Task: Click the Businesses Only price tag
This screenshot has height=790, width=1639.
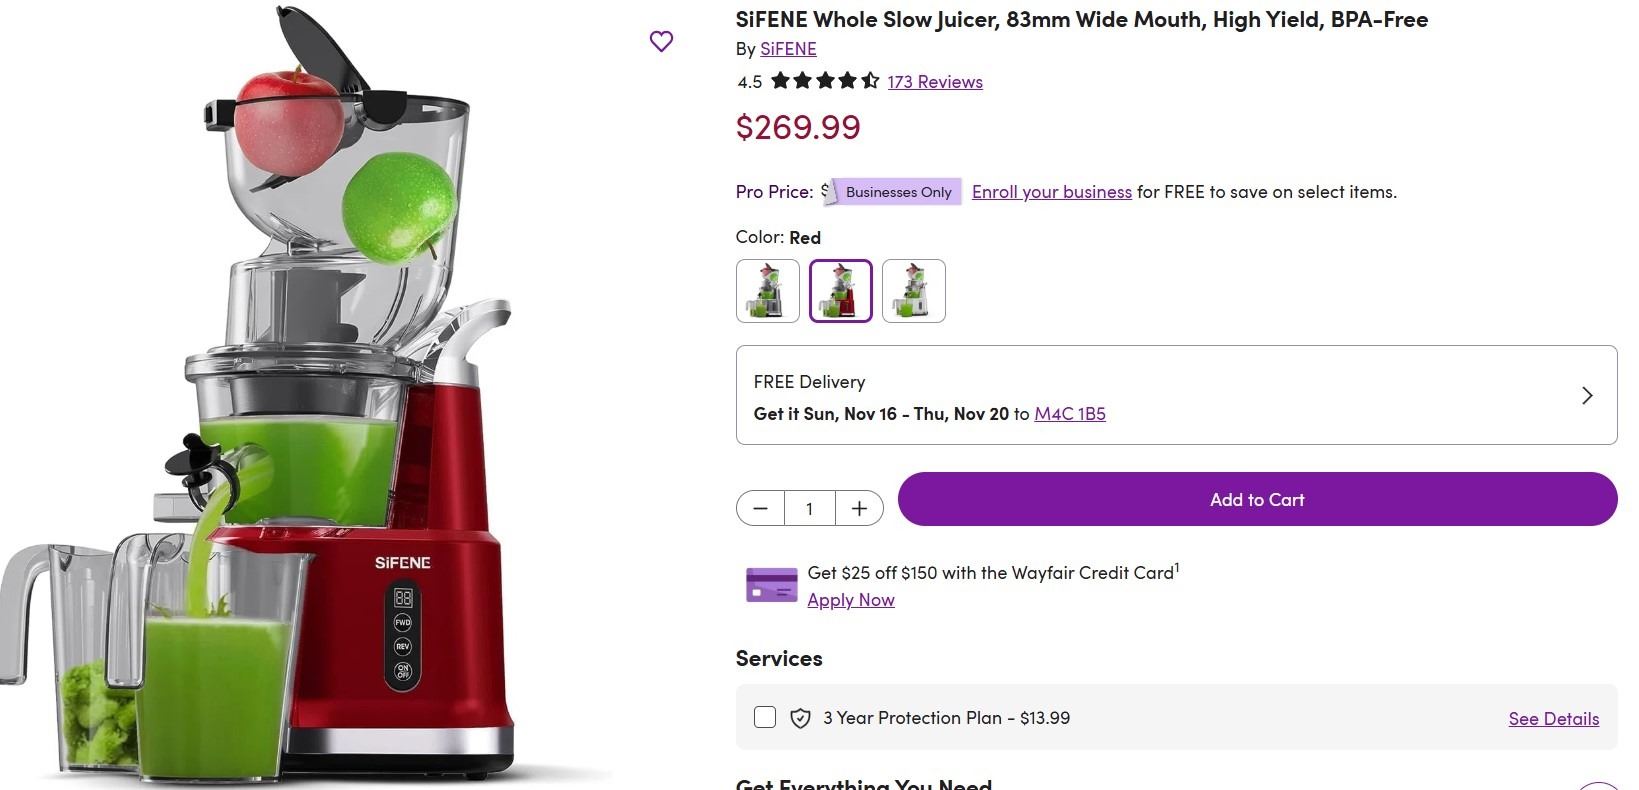Action: click(x=897, y=192)
